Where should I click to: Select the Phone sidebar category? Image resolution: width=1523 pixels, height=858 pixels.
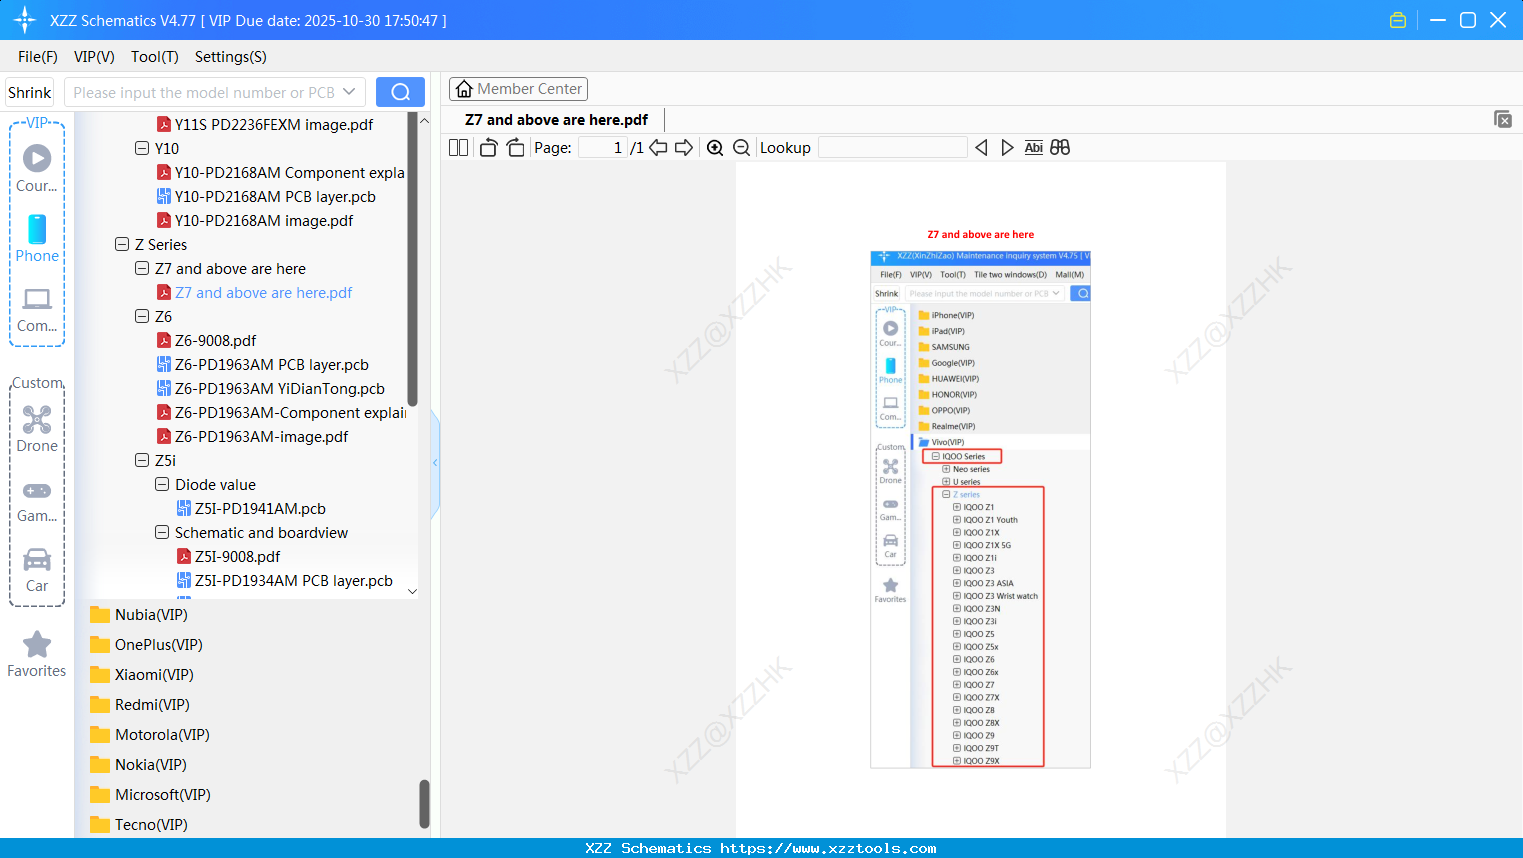tap(37, 239)
